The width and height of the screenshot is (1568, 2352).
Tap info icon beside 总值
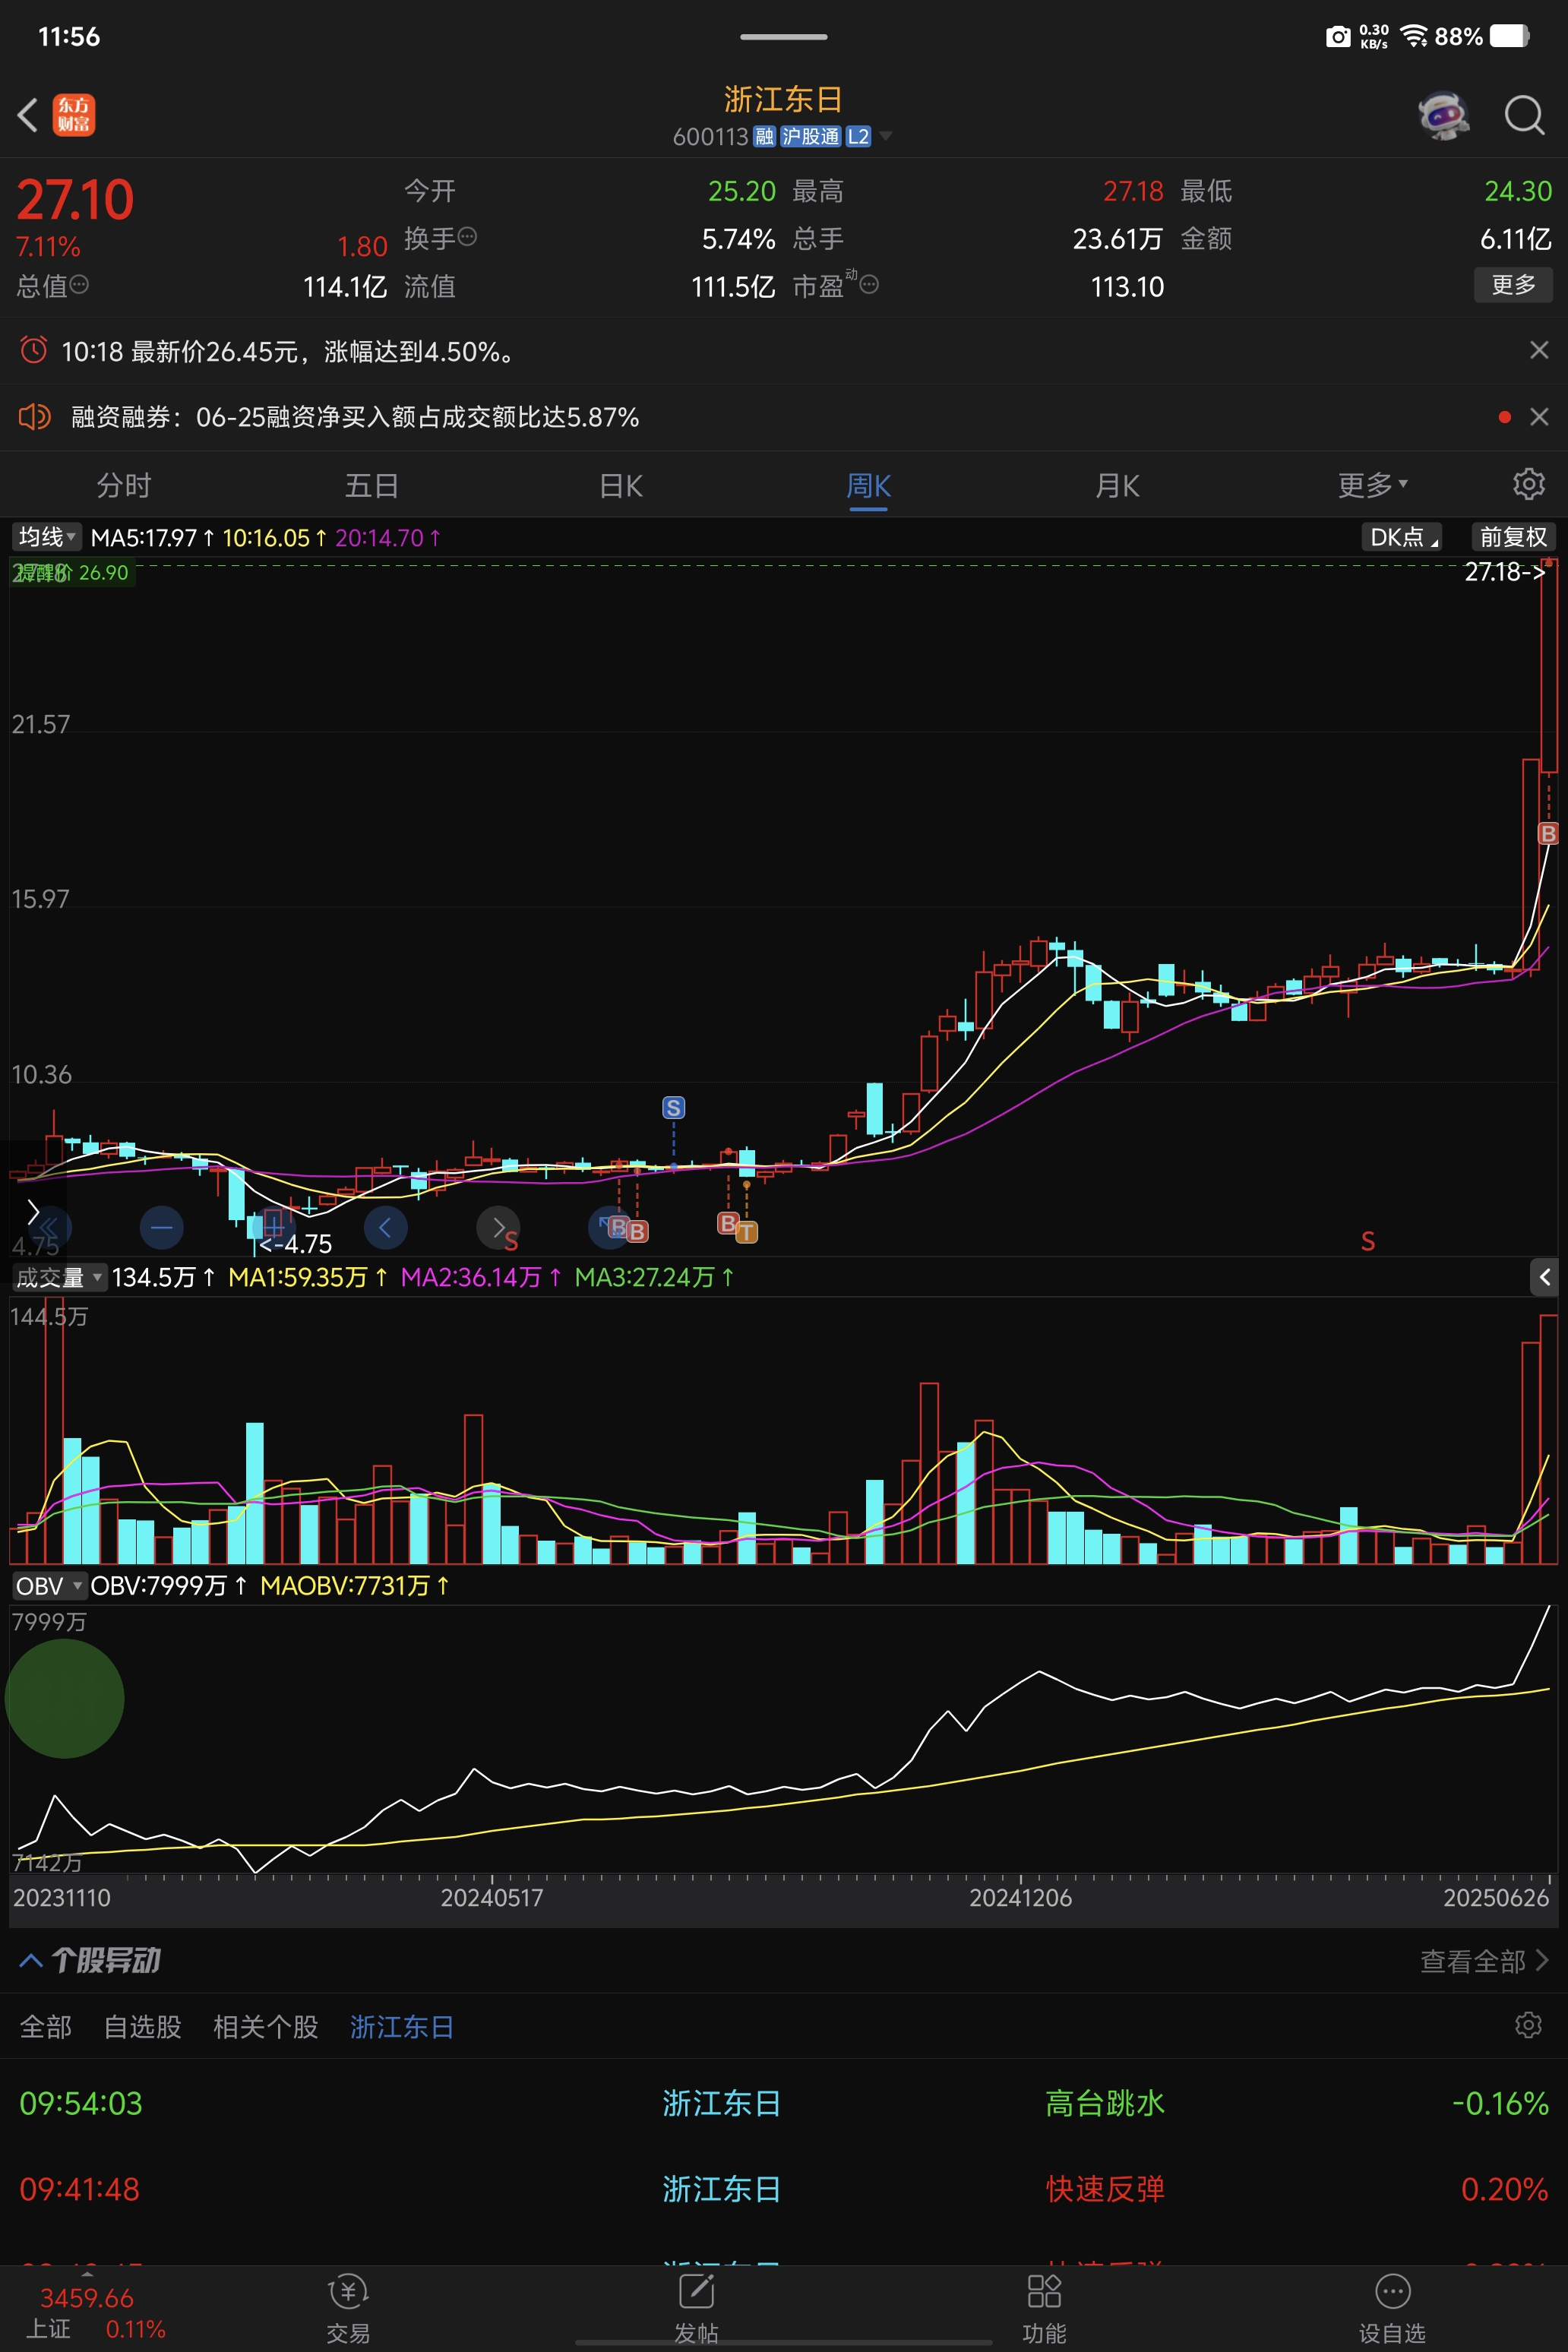click(79, 285)
